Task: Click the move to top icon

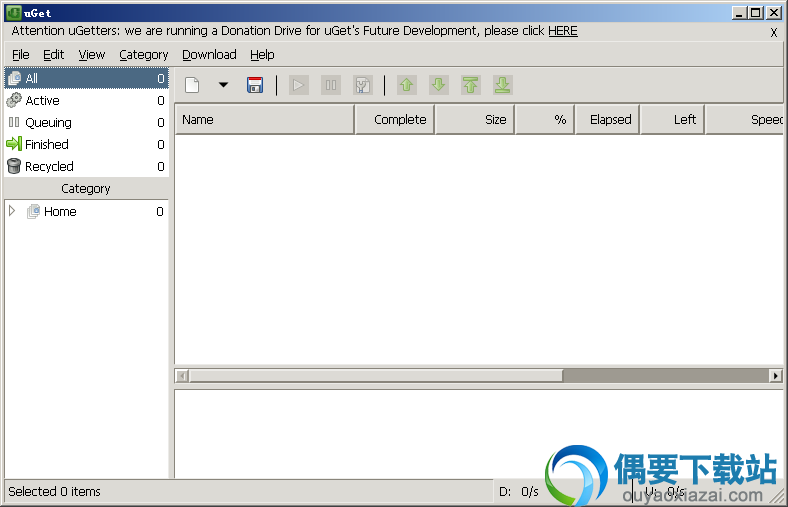Action: [470, 85]
